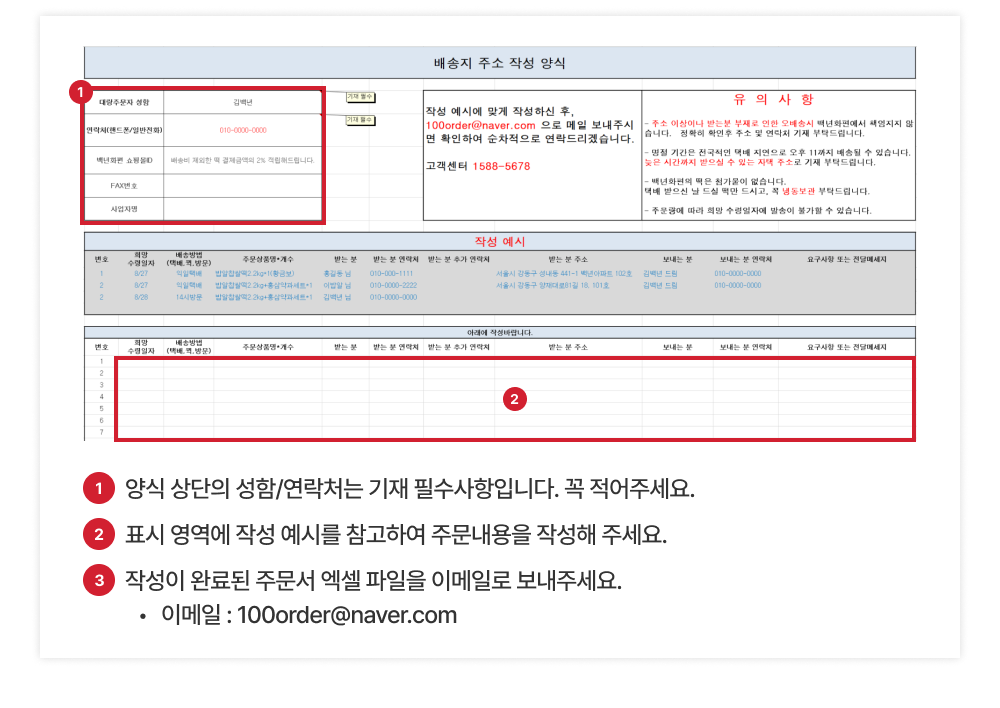Click the '희망 수령일자' header in the input table

click(x=141, y=347)
